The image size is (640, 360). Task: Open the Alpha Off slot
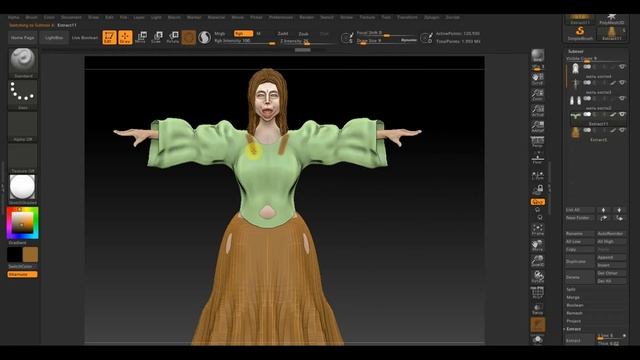point(23,127)
